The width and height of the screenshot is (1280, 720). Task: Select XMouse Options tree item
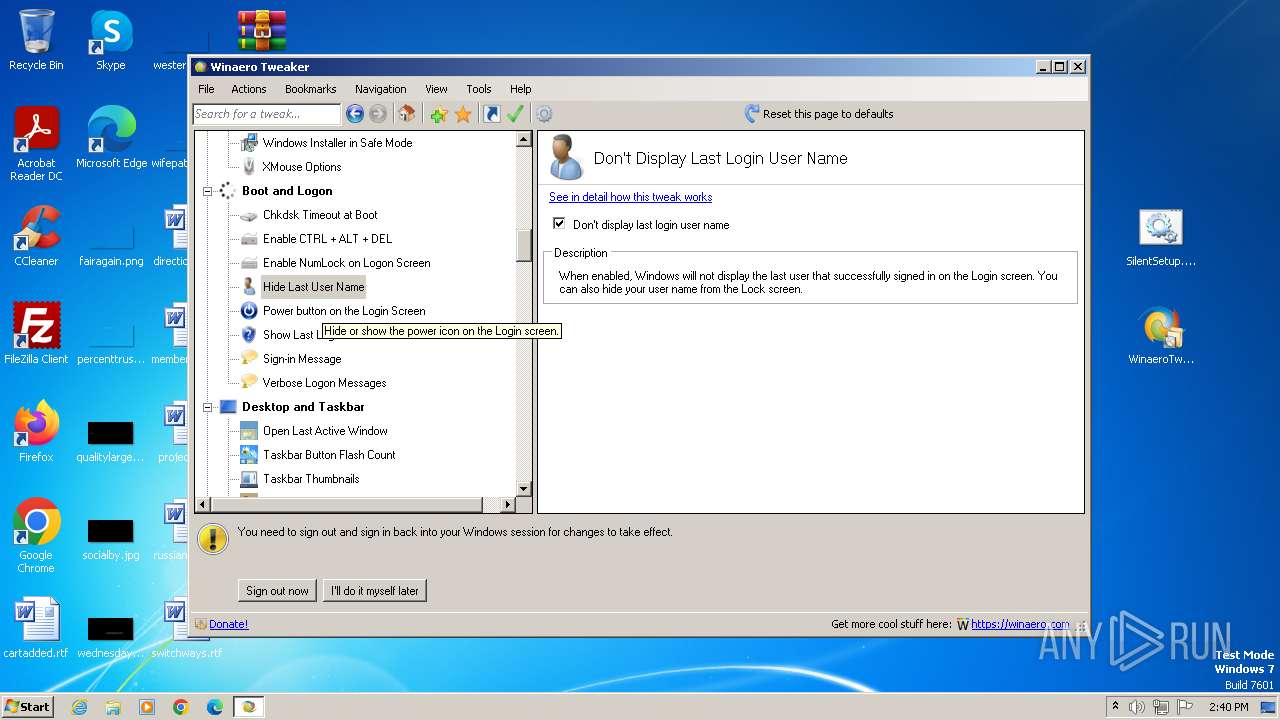(x=302, y=167)
